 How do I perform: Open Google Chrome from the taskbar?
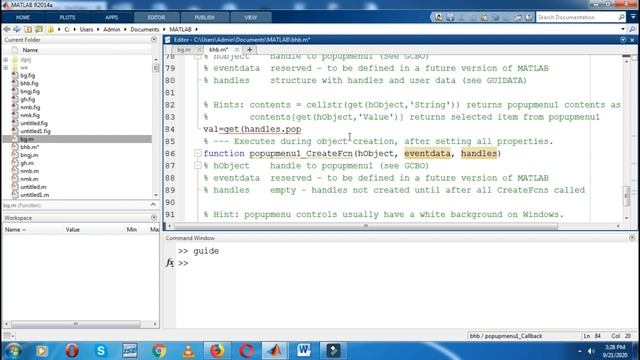coord(159,351)
